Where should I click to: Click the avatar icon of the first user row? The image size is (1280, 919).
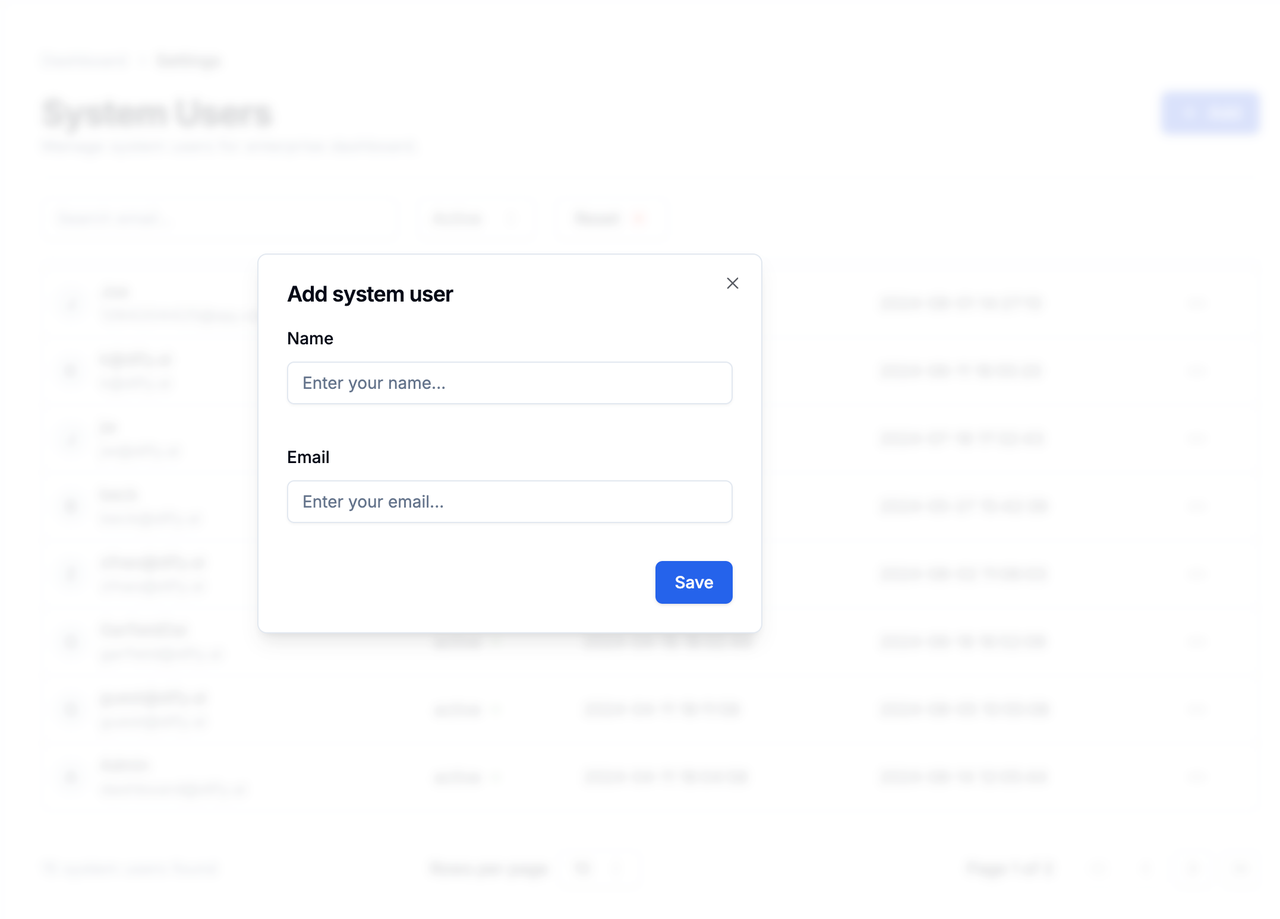(x=71, y=303)
